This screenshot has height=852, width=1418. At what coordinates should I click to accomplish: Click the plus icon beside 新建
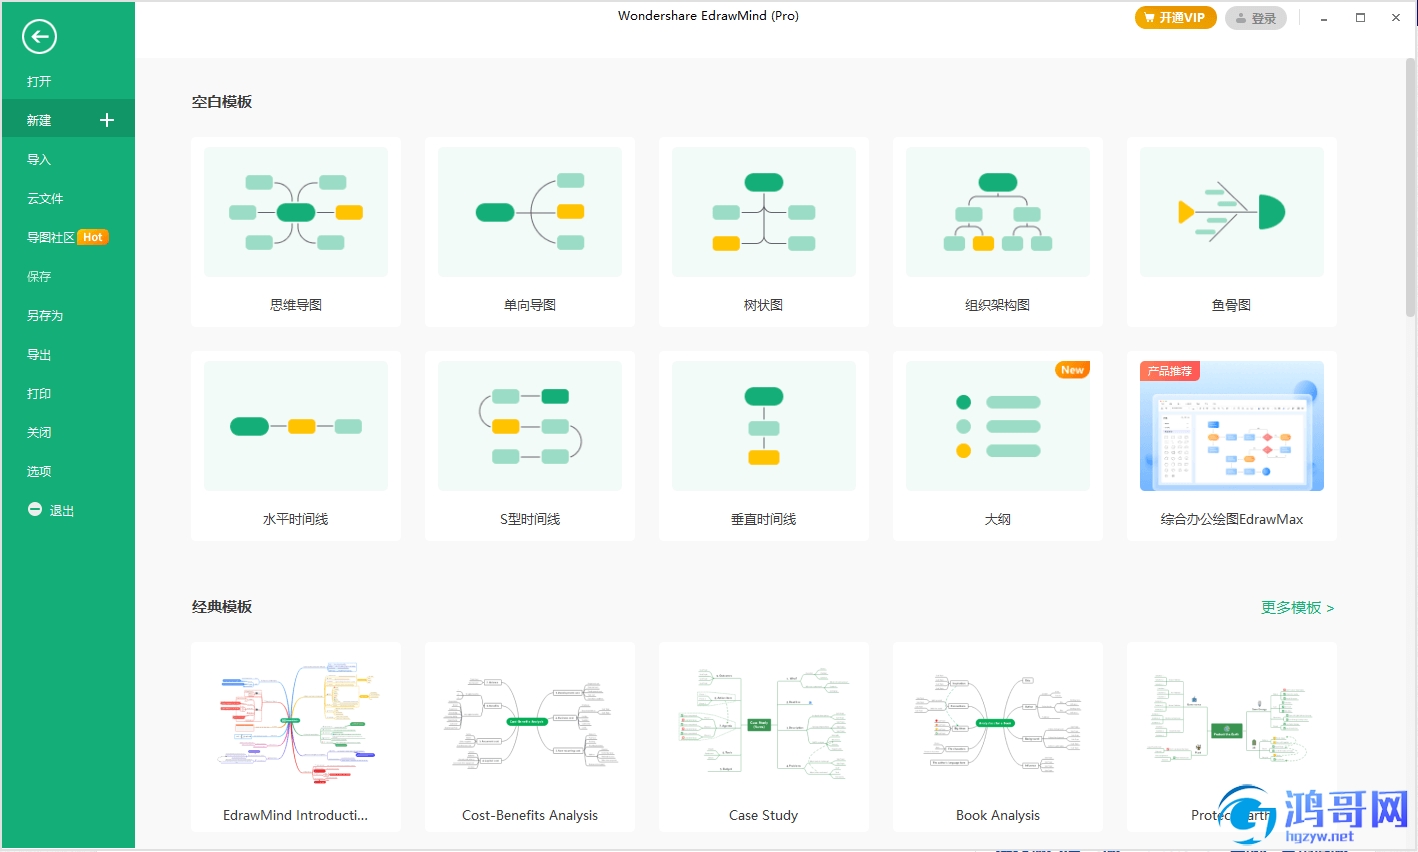pyautogui.click(x=107, y=120)
